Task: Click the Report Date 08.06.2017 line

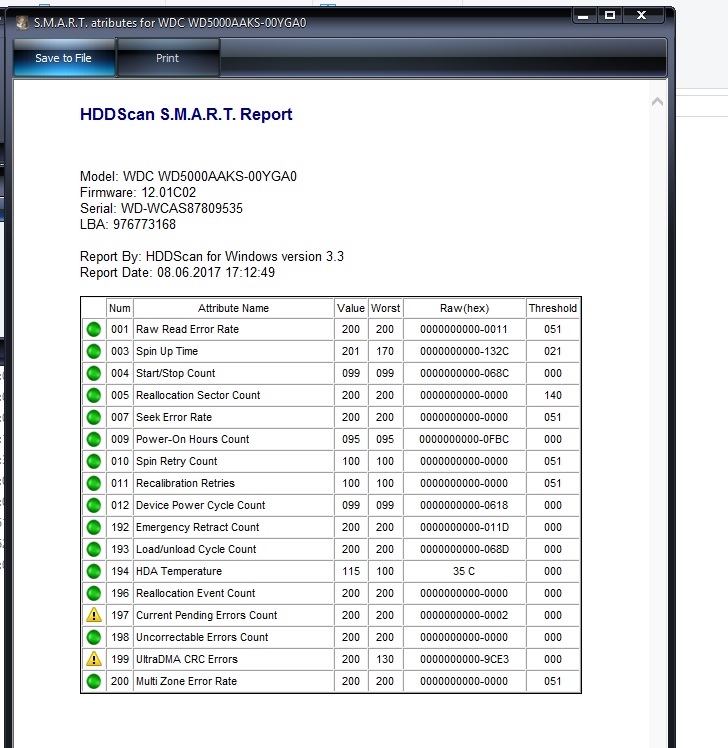Action: [177, 272]
